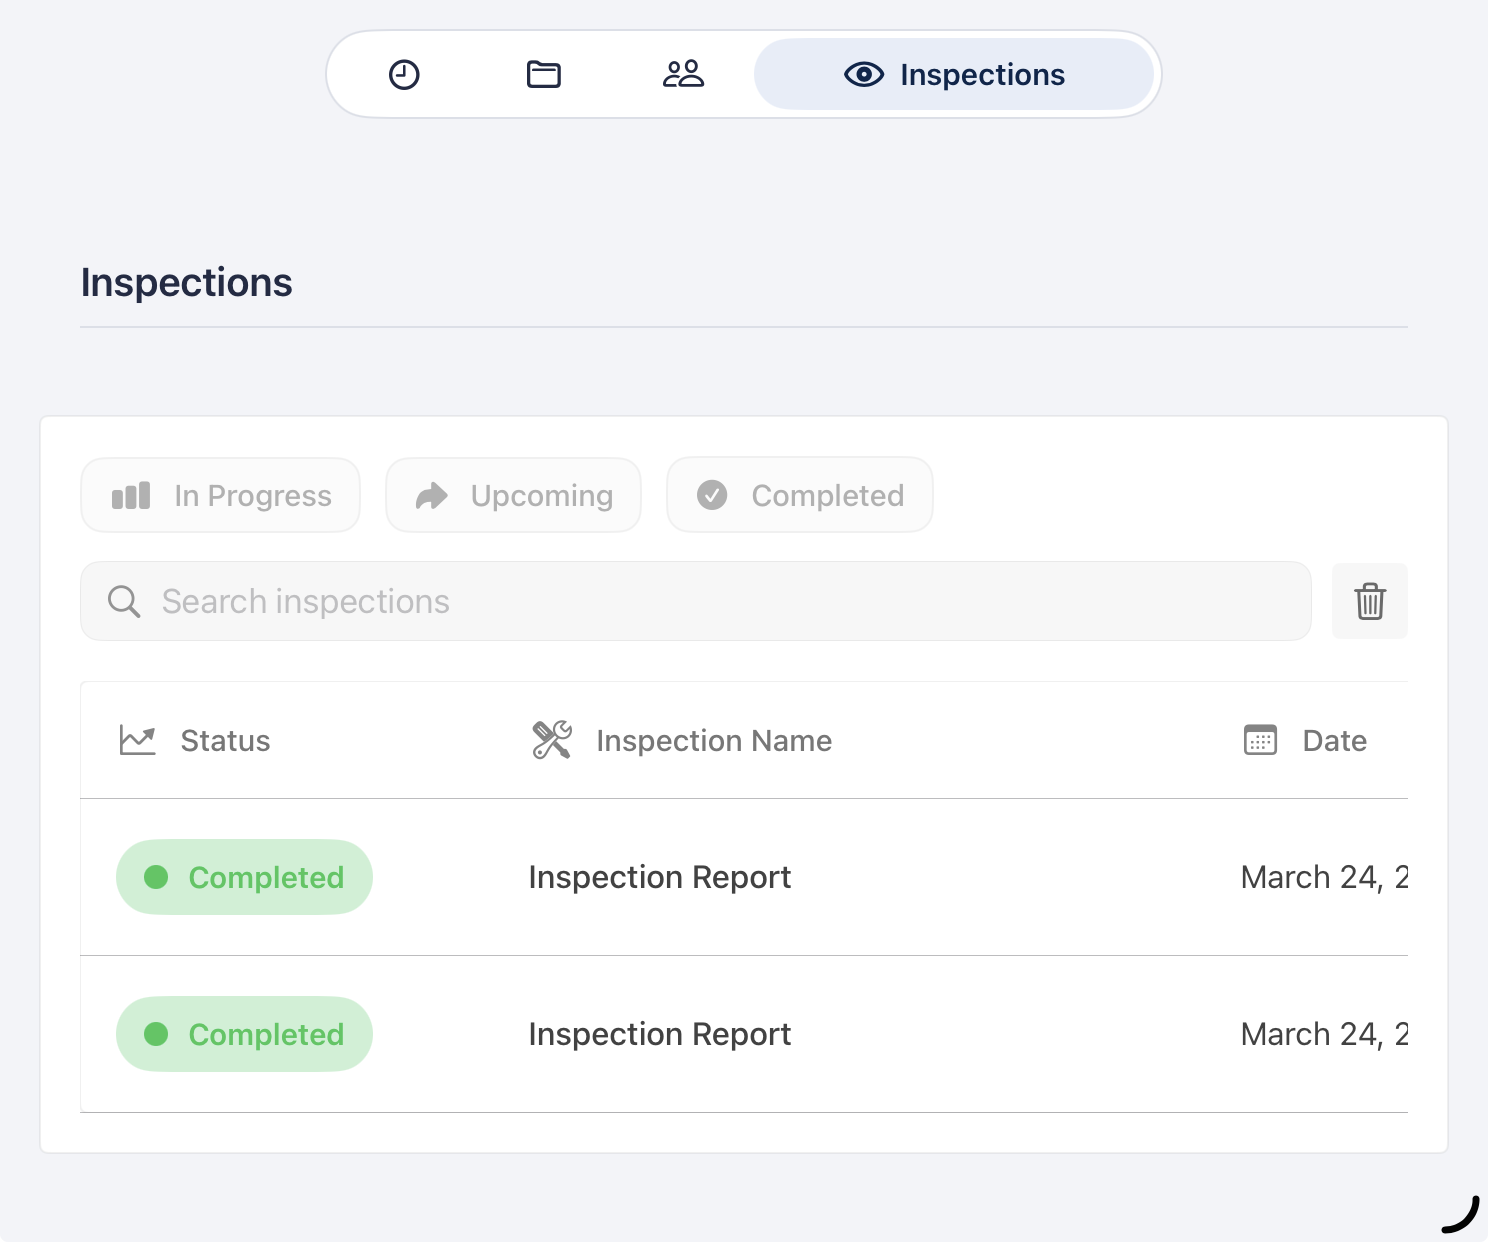Viewport: 1488px width, 1242px height.
Task: Click the trash icon beside the search bar
Action: (1369, 601)
